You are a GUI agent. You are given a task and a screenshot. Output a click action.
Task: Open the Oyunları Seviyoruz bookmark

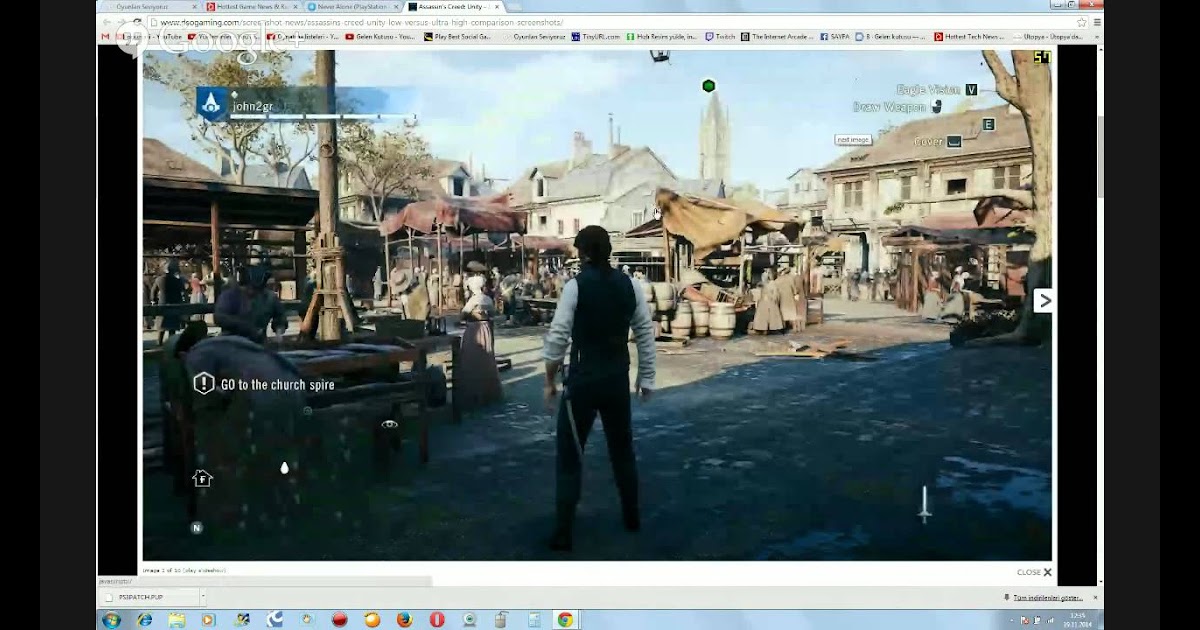click(534, 36)
